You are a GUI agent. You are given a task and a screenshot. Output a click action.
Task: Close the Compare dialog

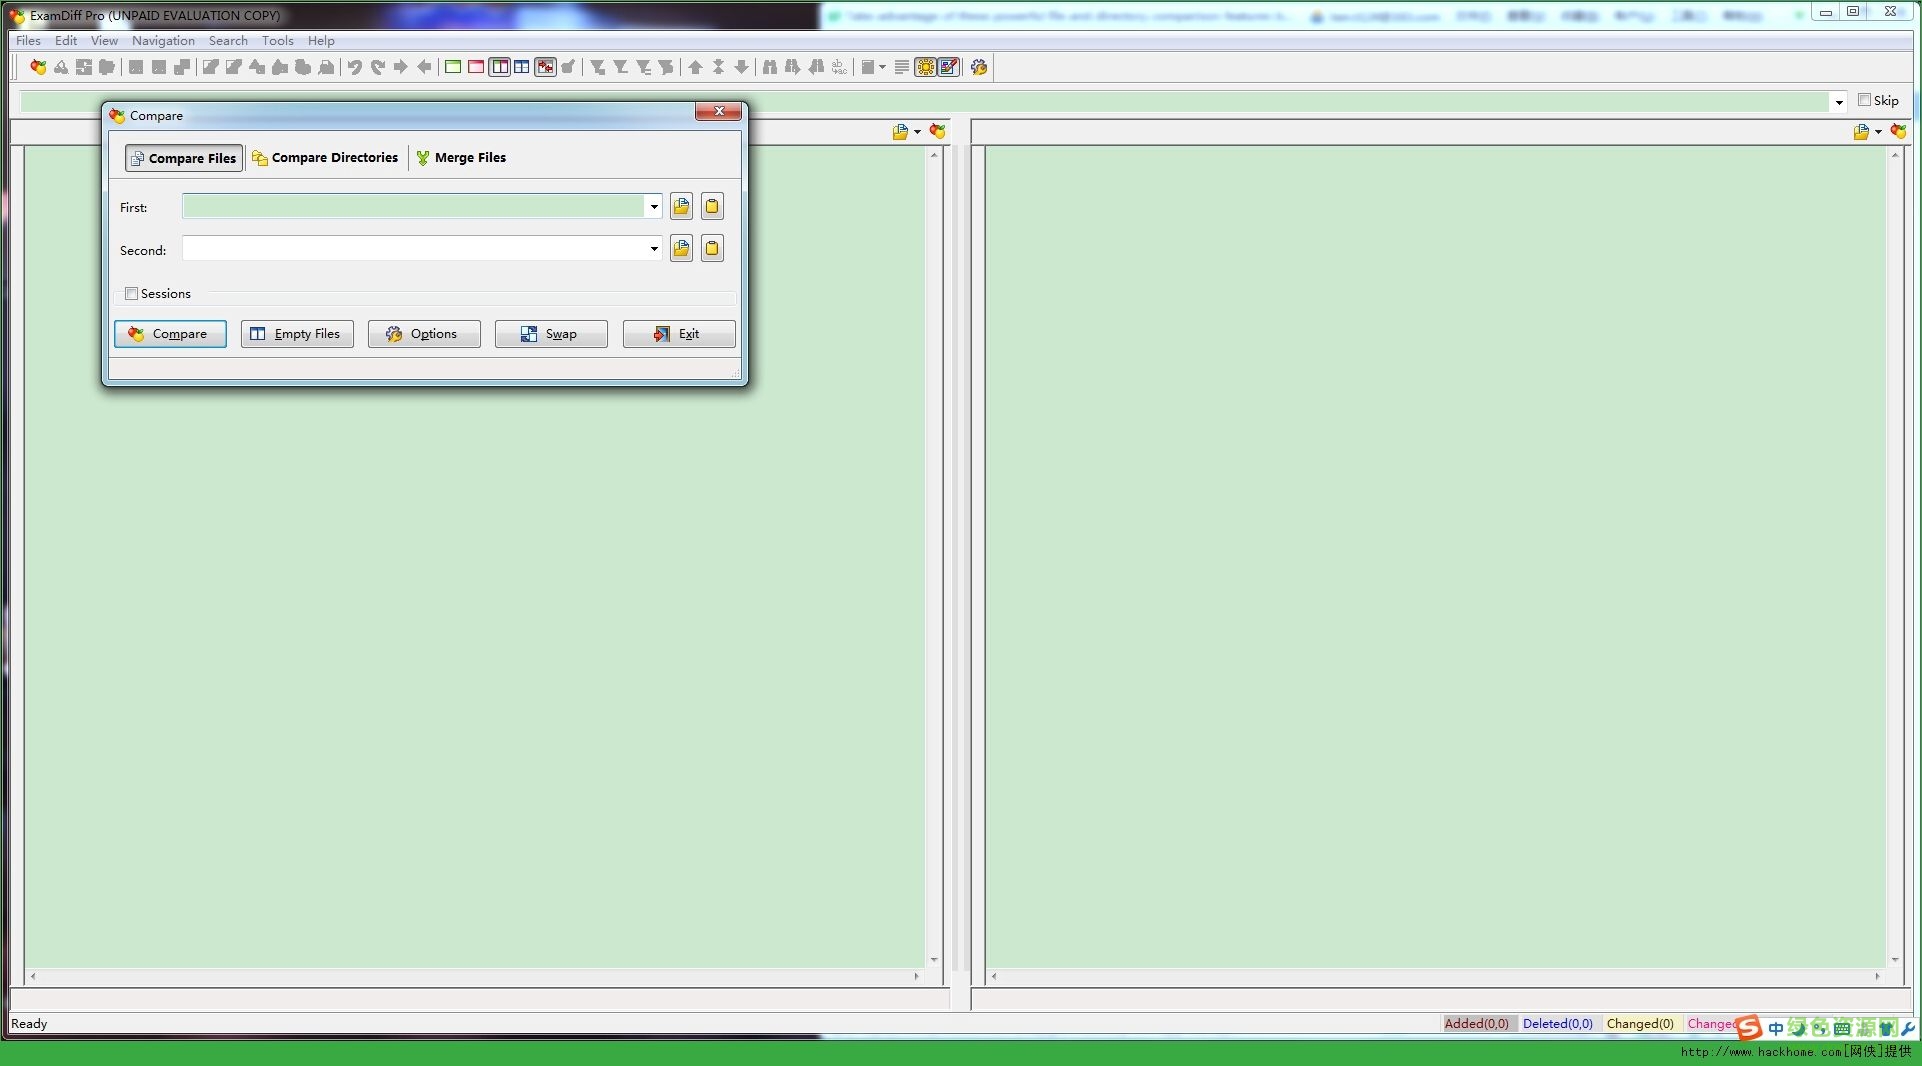[x=718, y=111]
